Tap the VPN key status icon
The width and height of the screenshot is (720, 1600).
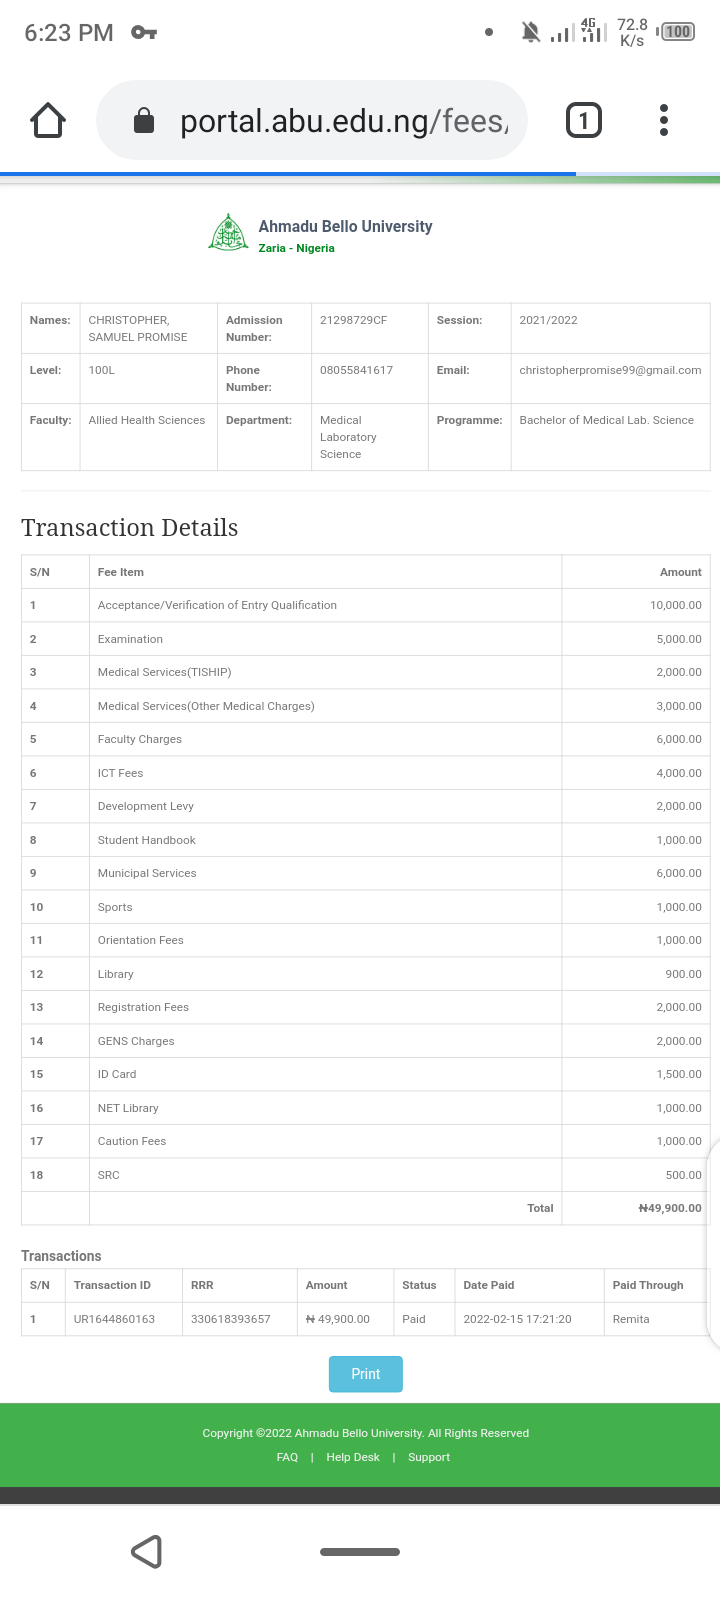click(x=144, y=33)
